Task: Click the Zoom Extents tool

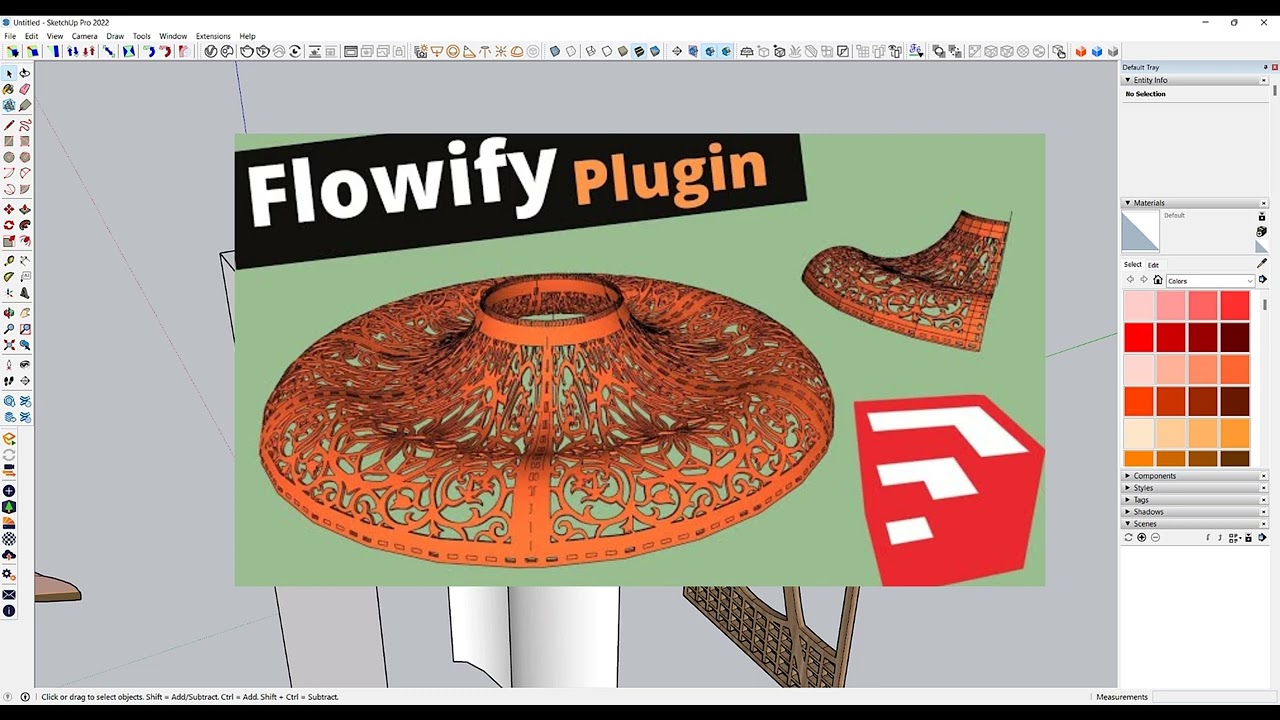Action: [9, 345]
